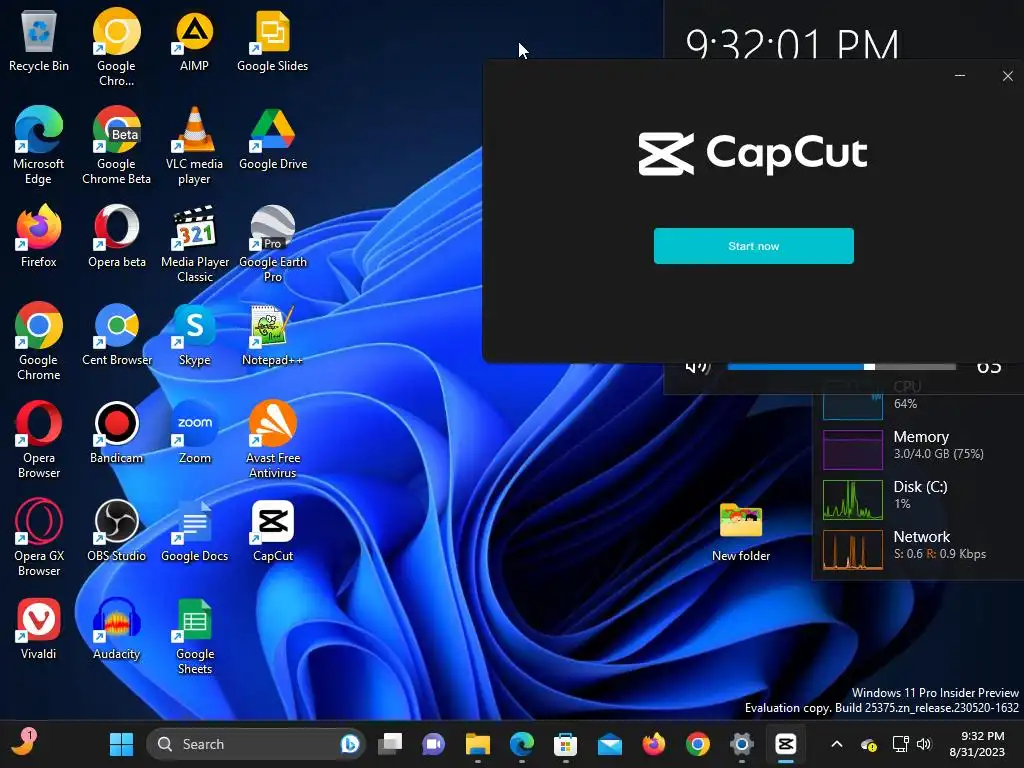
Task: Click the speaker icon beside volume slider
Action: (x=697, y=366)
